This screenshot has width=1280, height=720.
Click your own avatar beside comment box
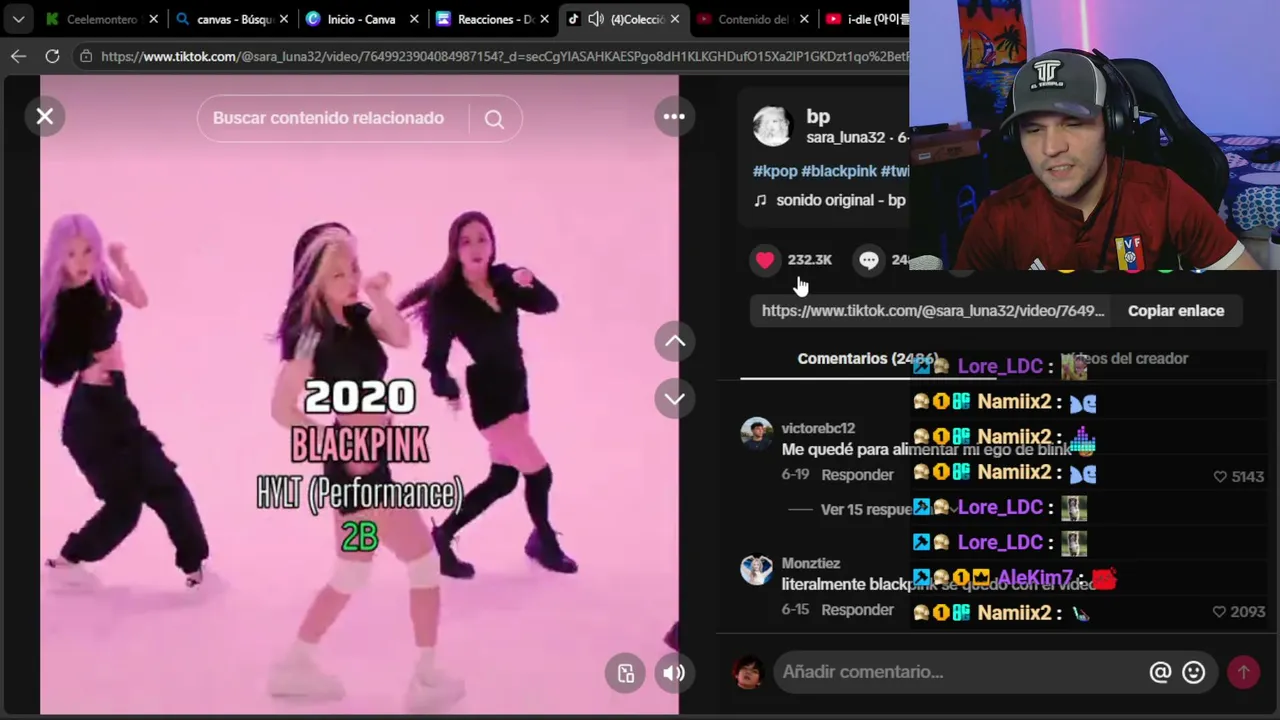coord(748,672)
